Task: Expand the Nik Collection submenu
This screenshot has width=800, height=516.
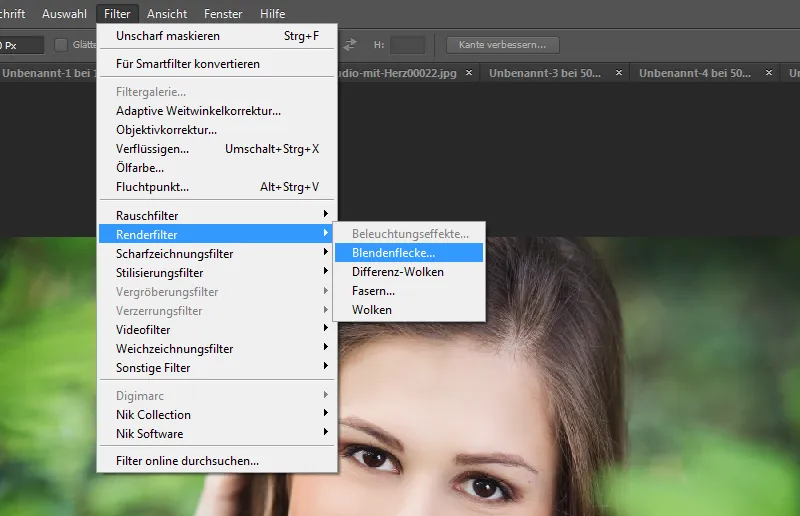Action: click(217, 414)
